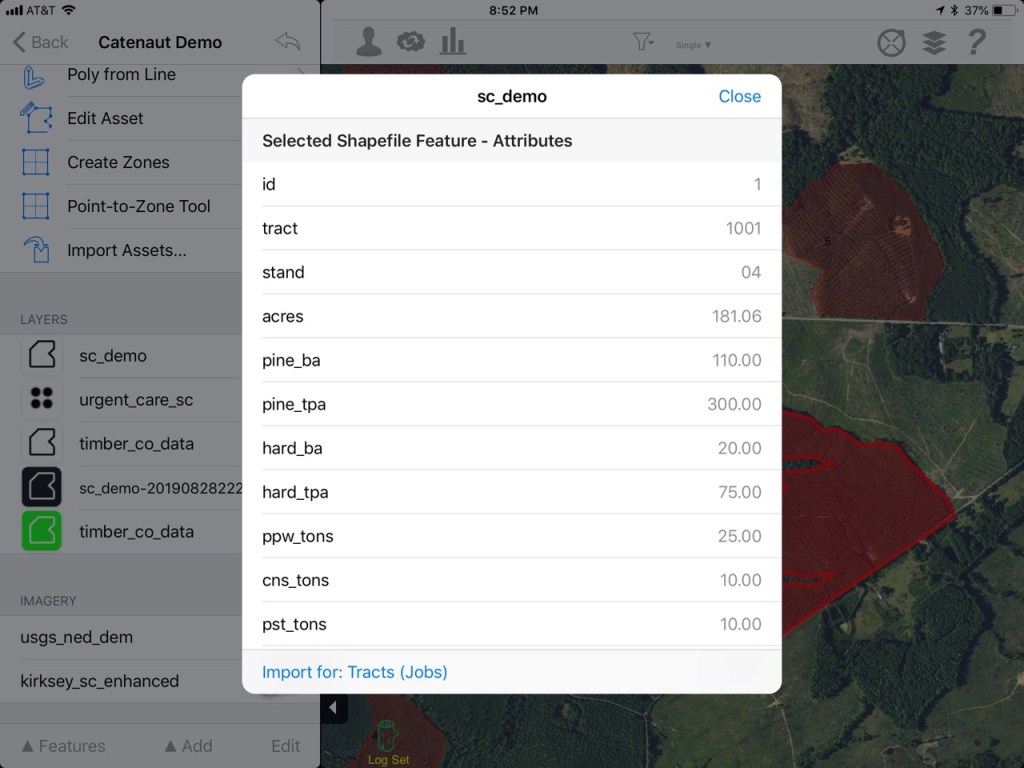Screen dimensions: 1024x768
Task: Select the Edit Asset tool icon
Action: point(36,118)
